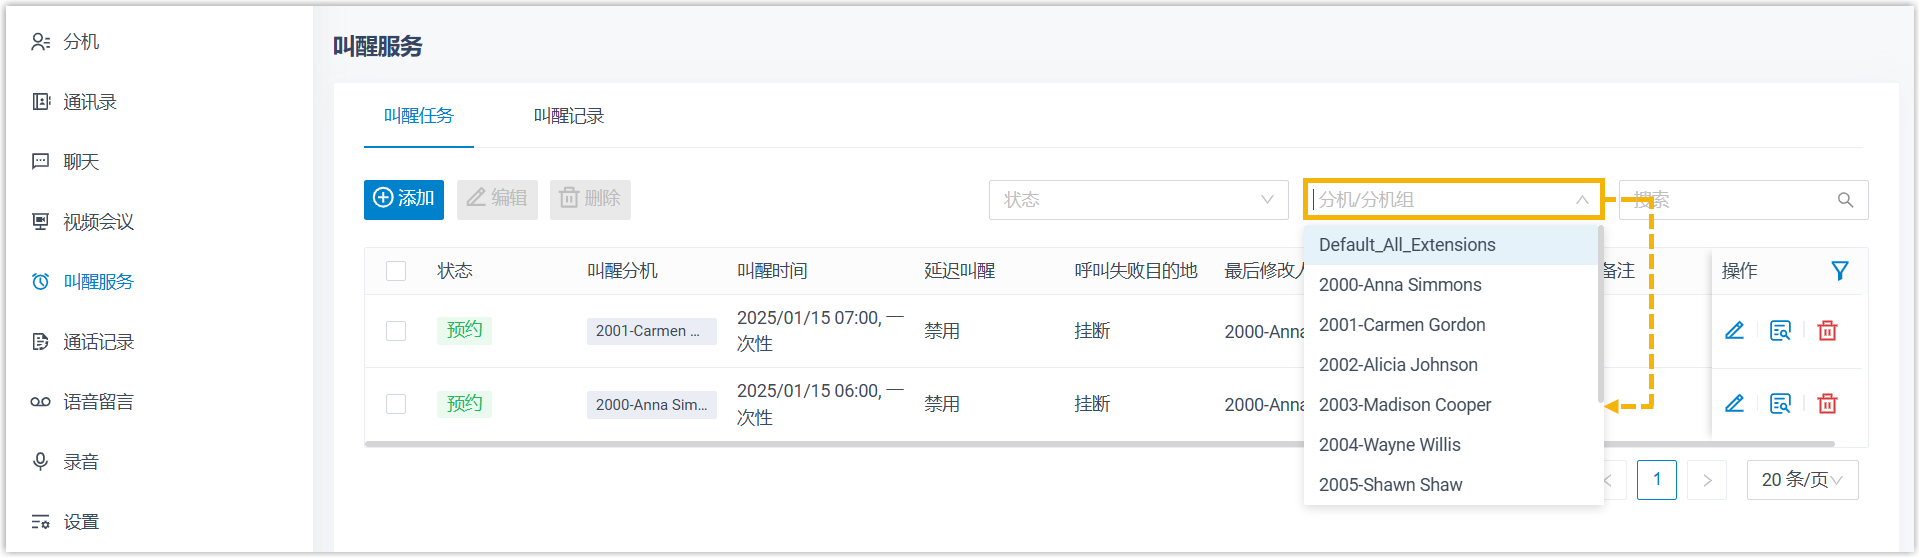Image resolution: width=1920 pixels, height=558 pixels.
Task: Select the checkbox for 2000-Anna Sim row
Action: [x=396, y=404]
